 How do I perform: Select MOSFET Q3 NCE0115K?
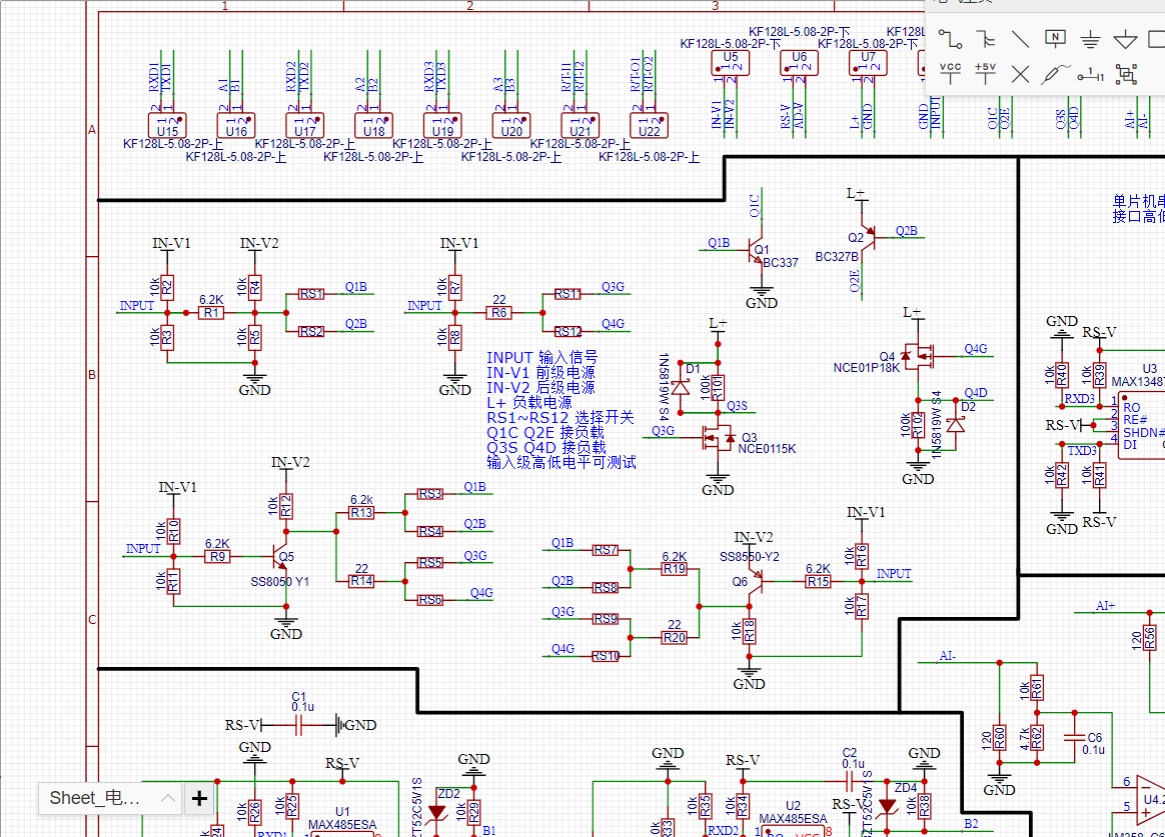point(719,437)
